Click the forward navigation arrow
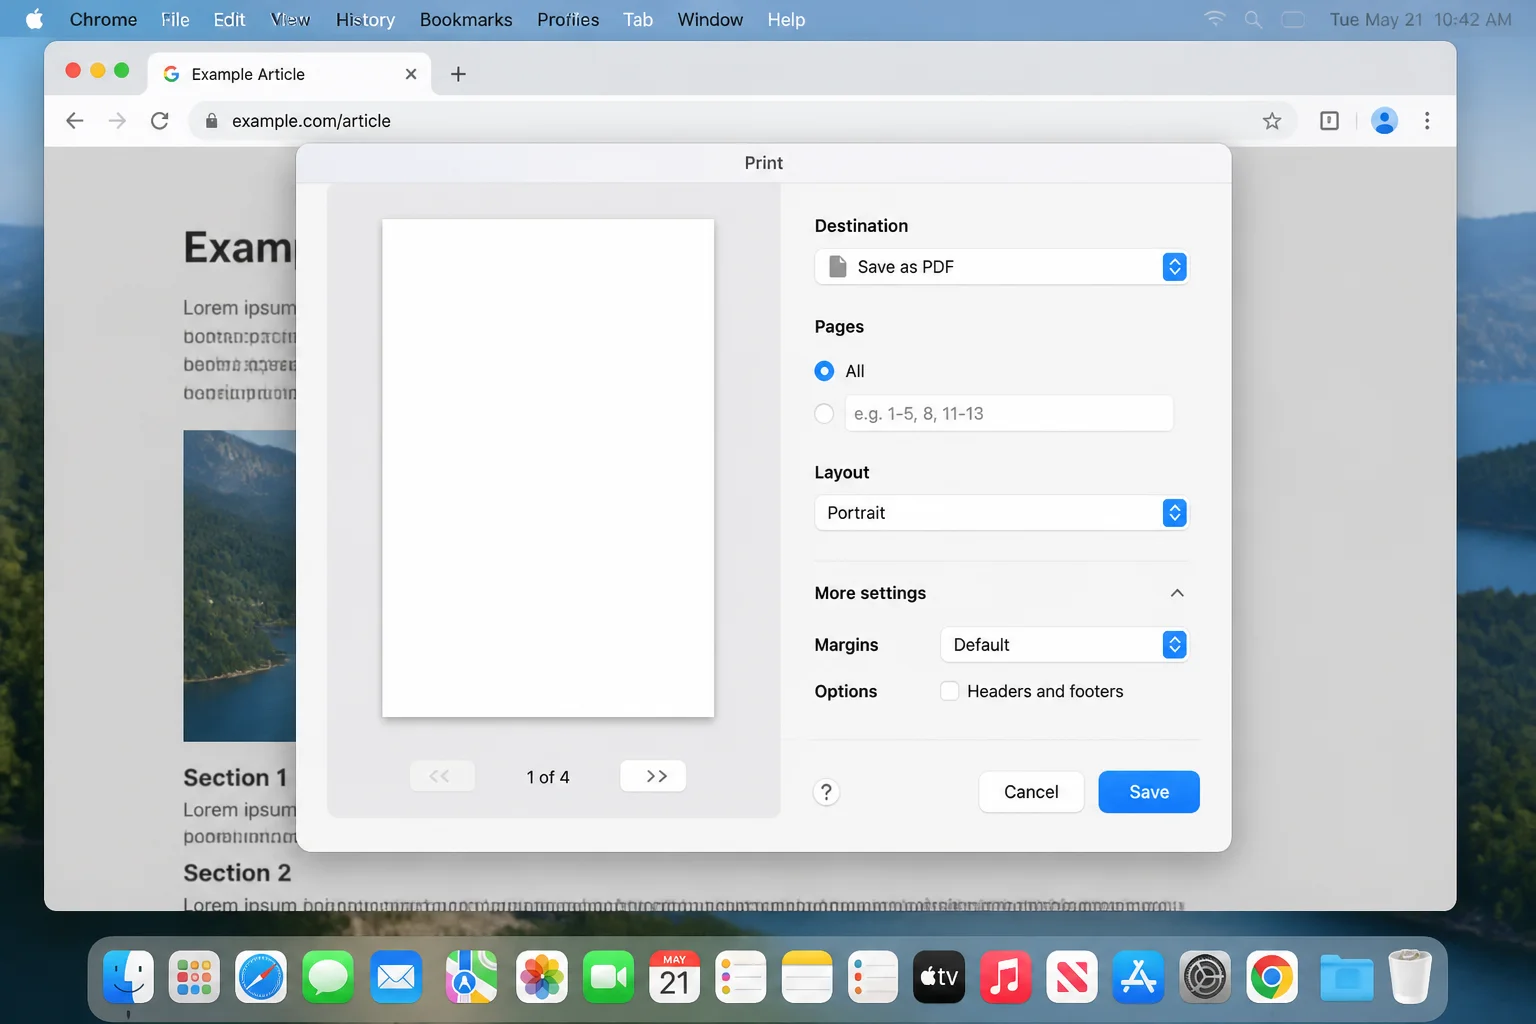The image size is (1536, 1024). click(x=117, y=121)
